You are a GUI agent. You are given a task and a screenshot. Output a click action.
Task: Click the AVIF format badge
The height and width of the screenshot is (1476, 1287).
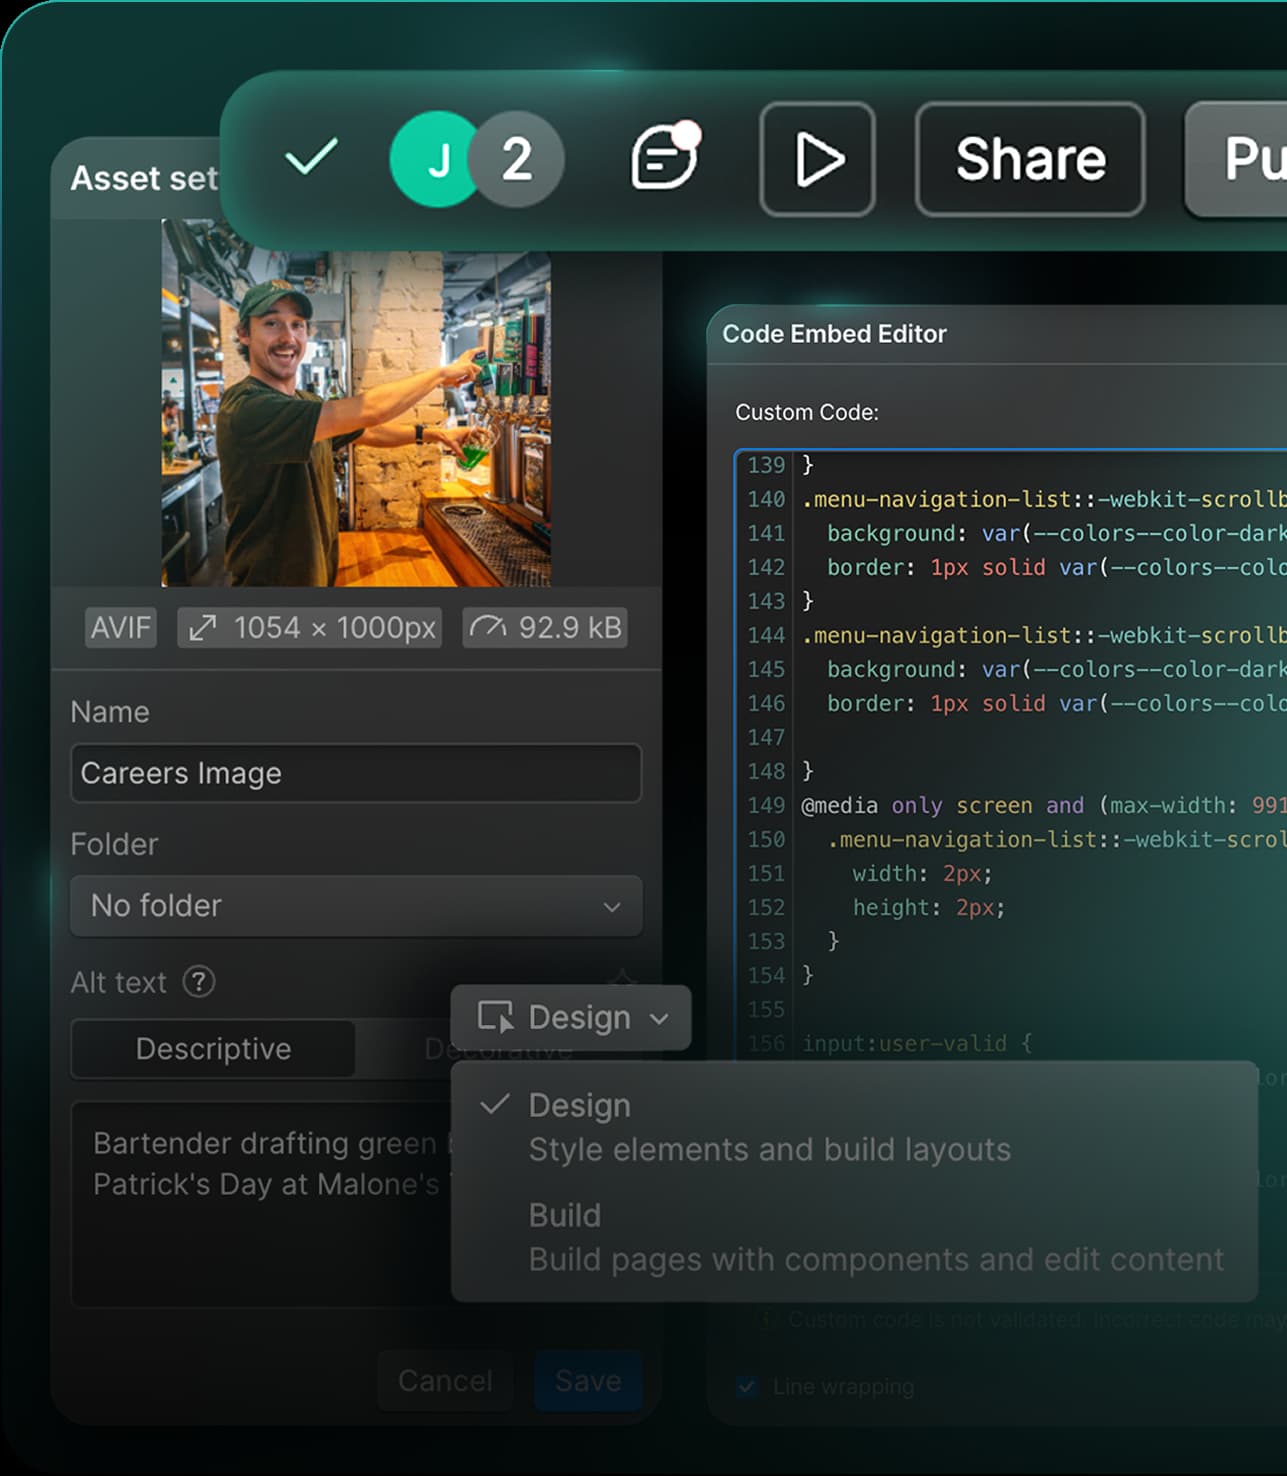(x=119, y=627)
